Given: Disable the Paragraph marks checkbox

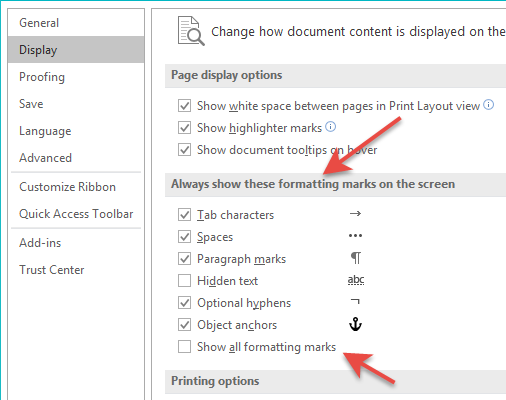Looking at the screenshot, I should point(184,259).
